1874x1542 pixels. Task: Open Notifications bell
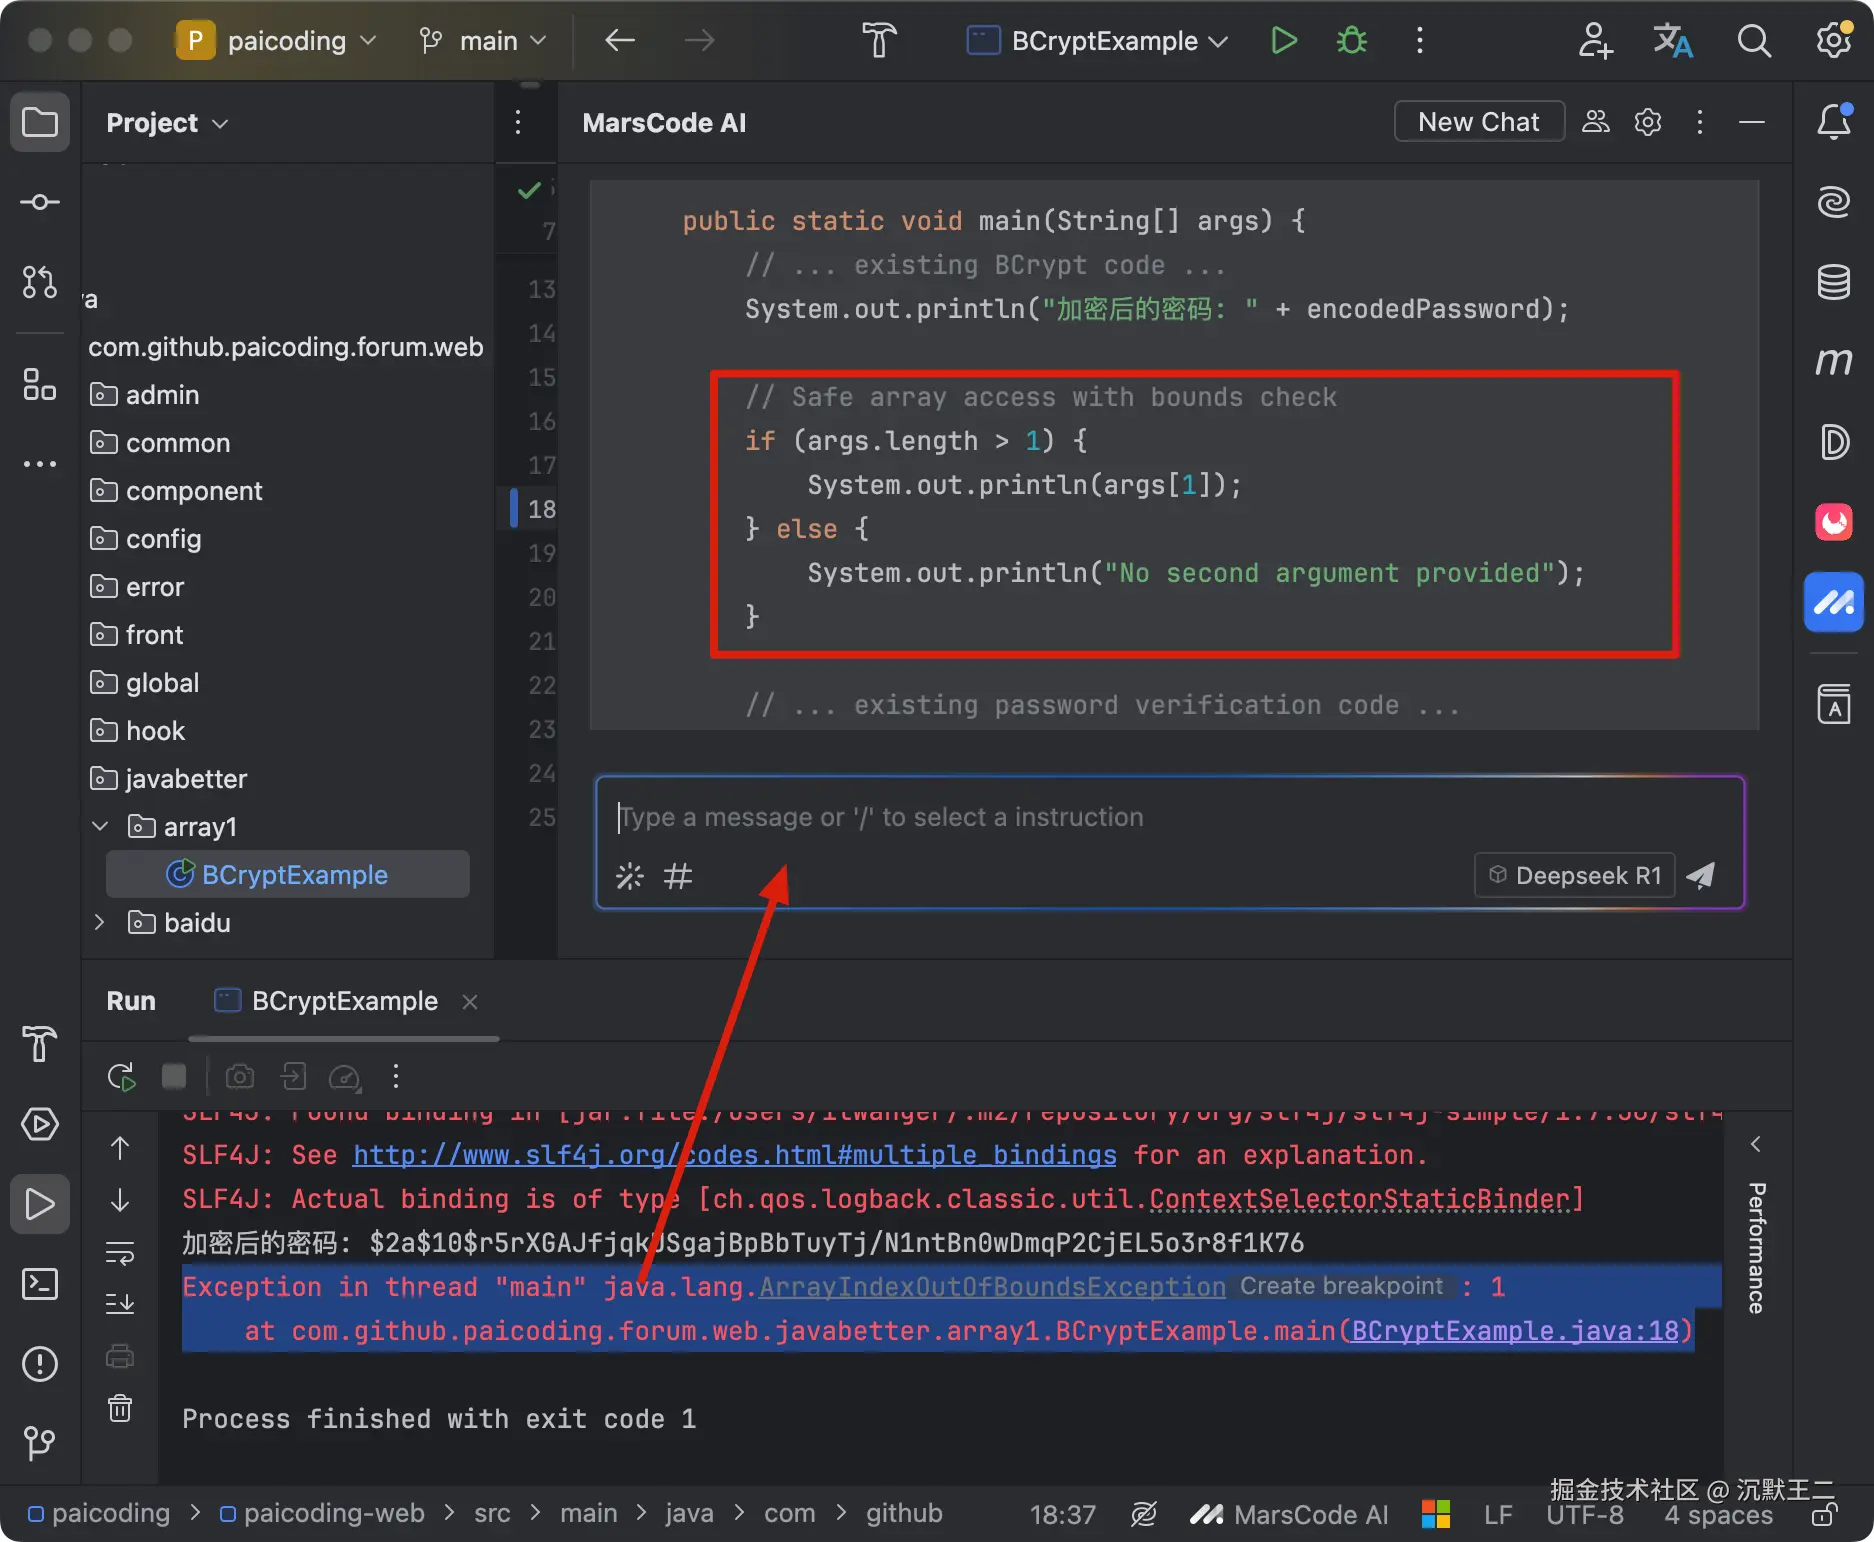click(1834, 122)
